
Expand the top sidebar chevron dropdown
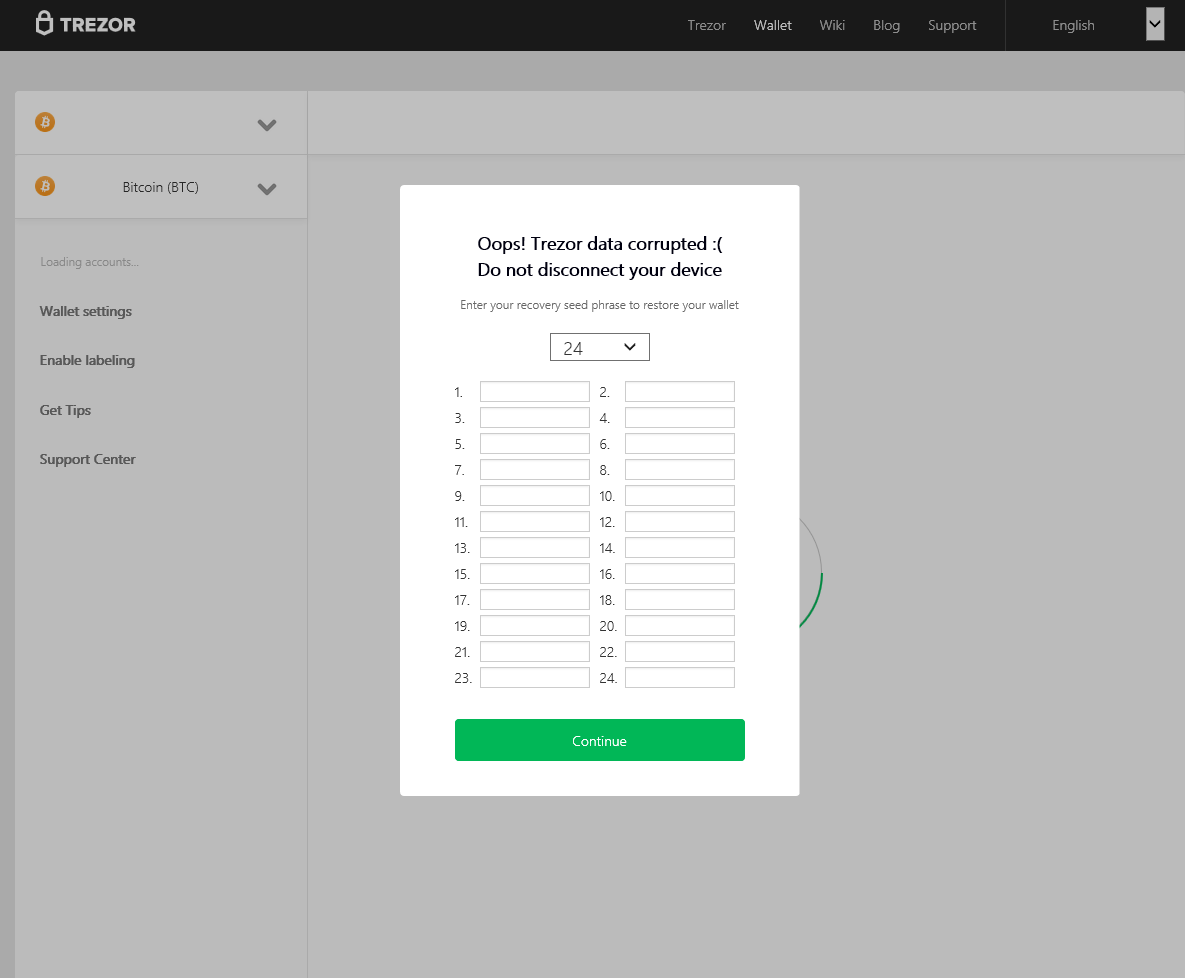(x=267, y=125)
